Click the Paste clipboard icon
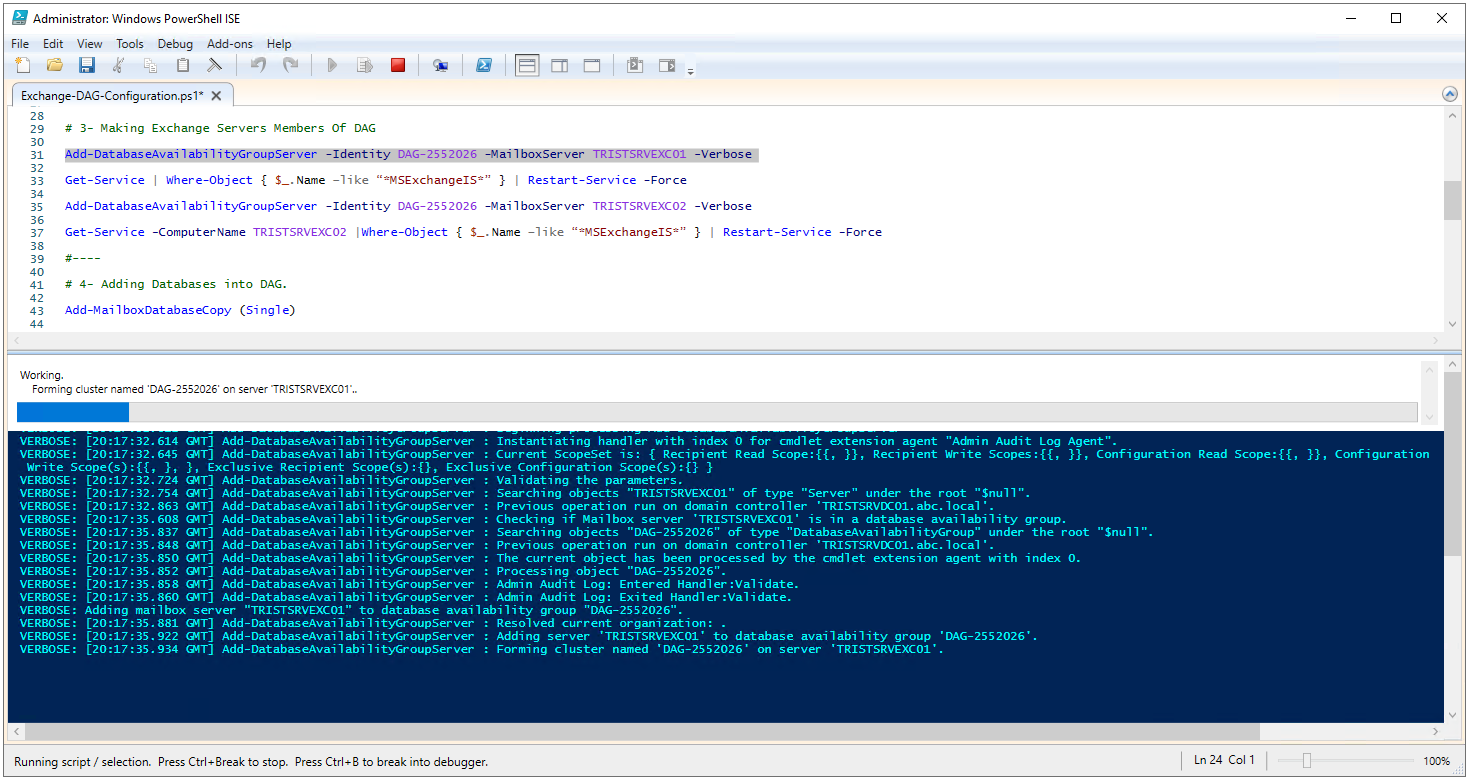Viewport: 1468px width, 778px height. tap(183, 65)
